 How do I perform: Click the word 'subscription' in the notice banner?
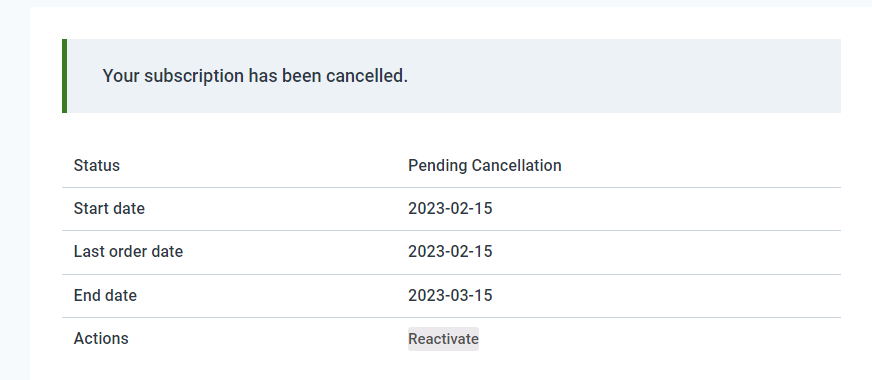pyautogui.click(x=194, y=77)
